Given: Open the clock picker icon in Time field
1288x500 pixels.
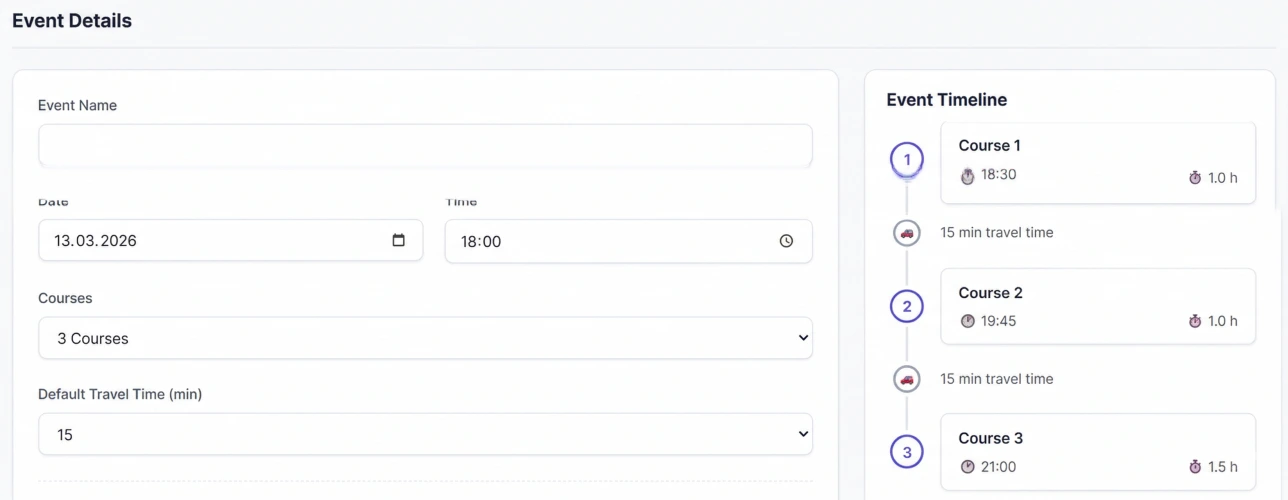Looking at the screenshot, I should 786,241.
